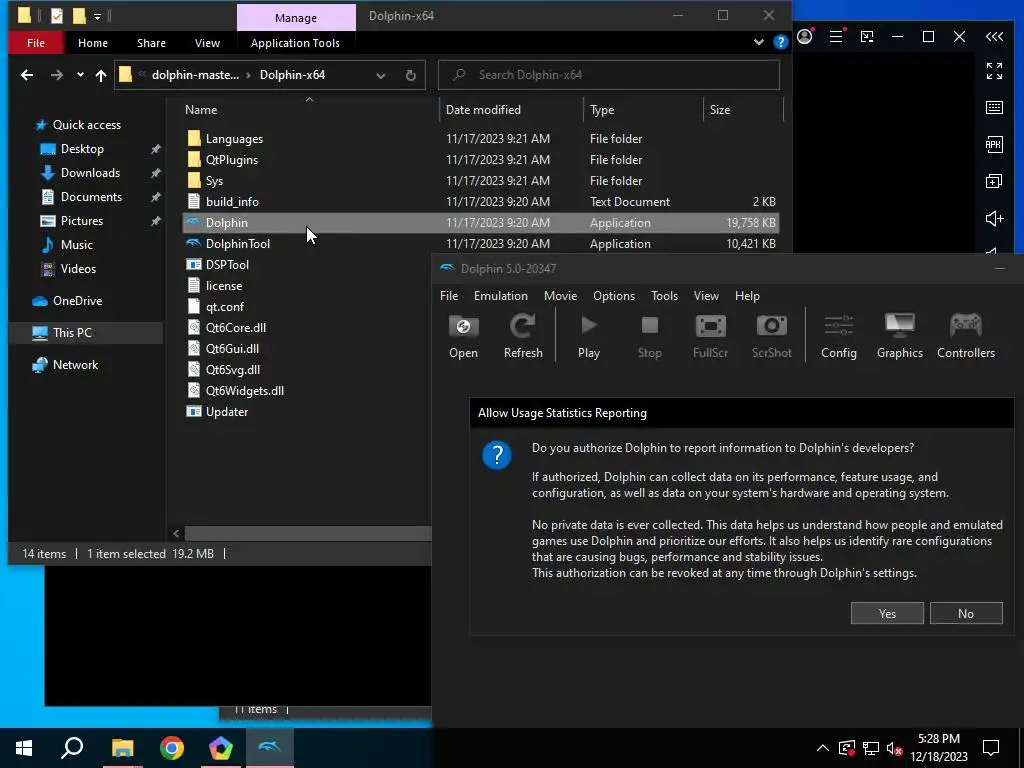1024x768 pixels.
Task: Open Explorer help question mark icon
Action: tap(780, 42)
